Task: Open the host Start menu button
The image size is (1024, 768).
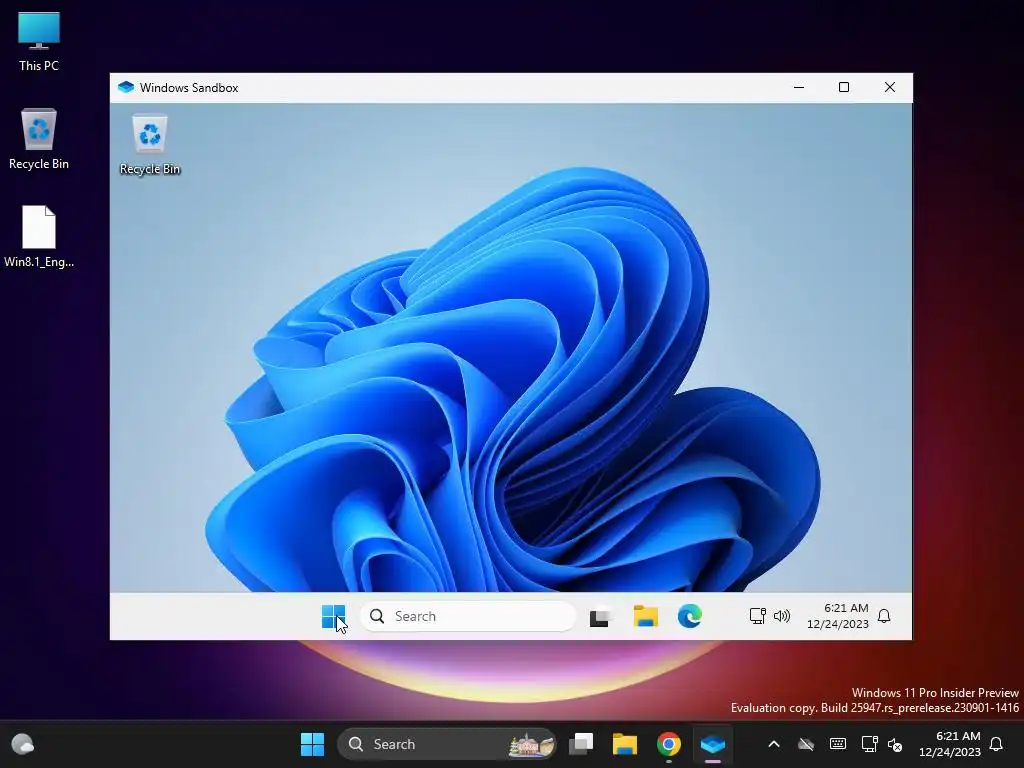Action: [312, 744]
